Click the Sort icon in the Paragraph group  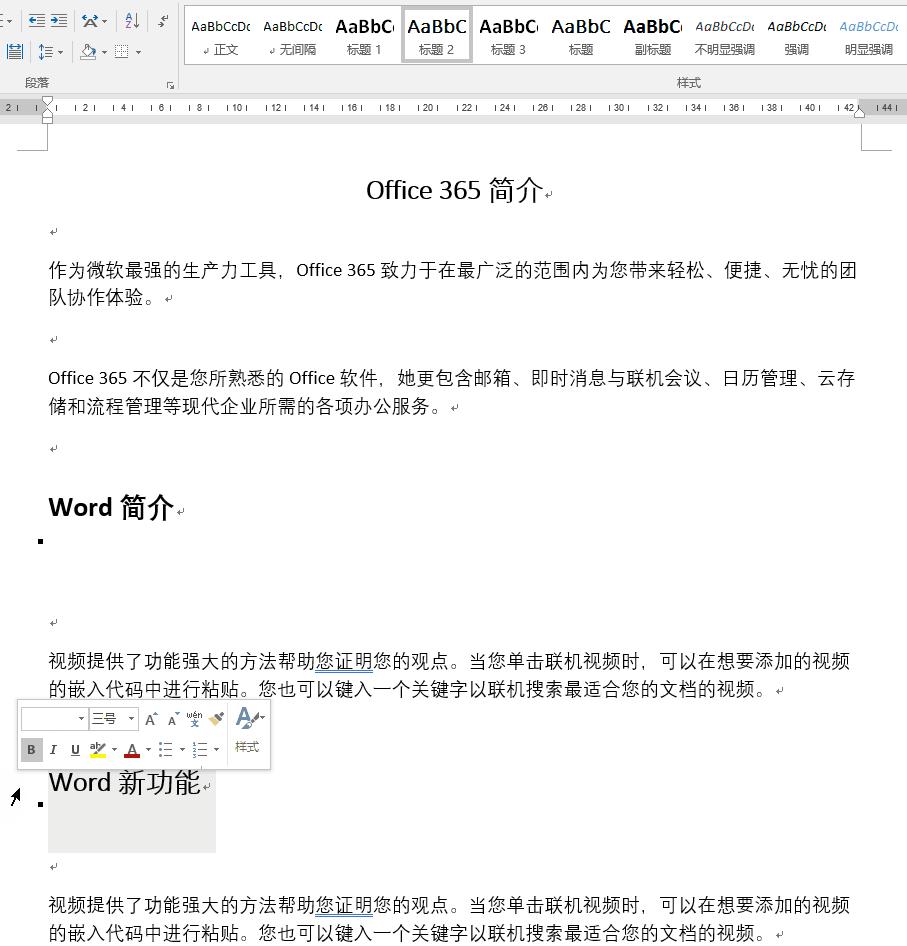tap(132, 21)
